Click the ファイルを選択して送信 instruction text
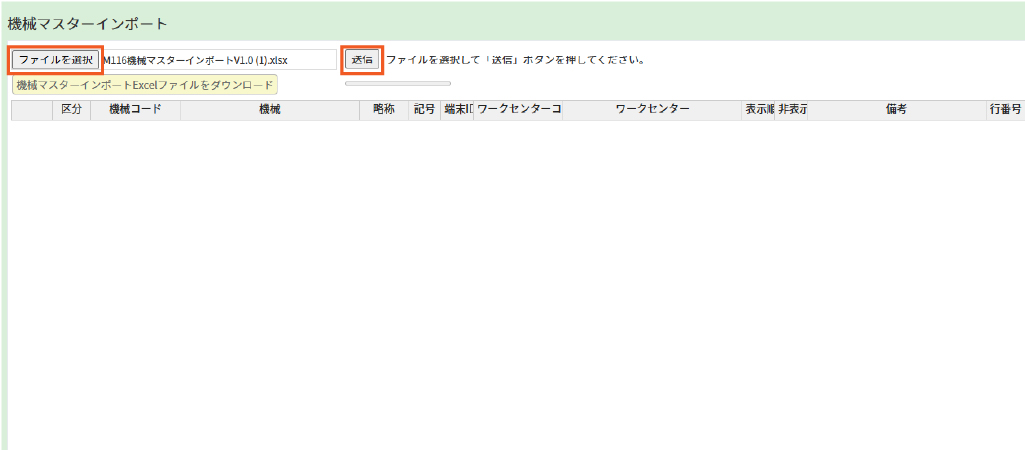The image size is (1025, 450). (x=515, y=60)
